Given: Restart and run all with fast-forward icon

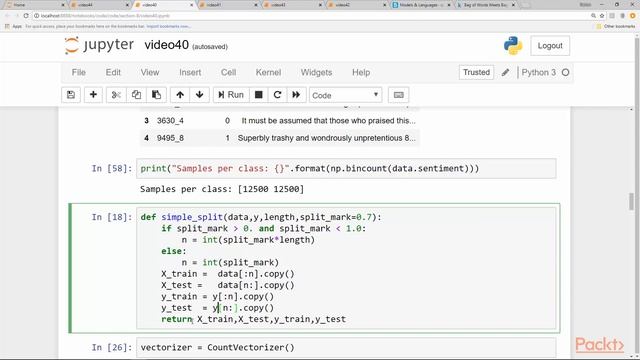Looking at the screenshot, I should (296, 95).
